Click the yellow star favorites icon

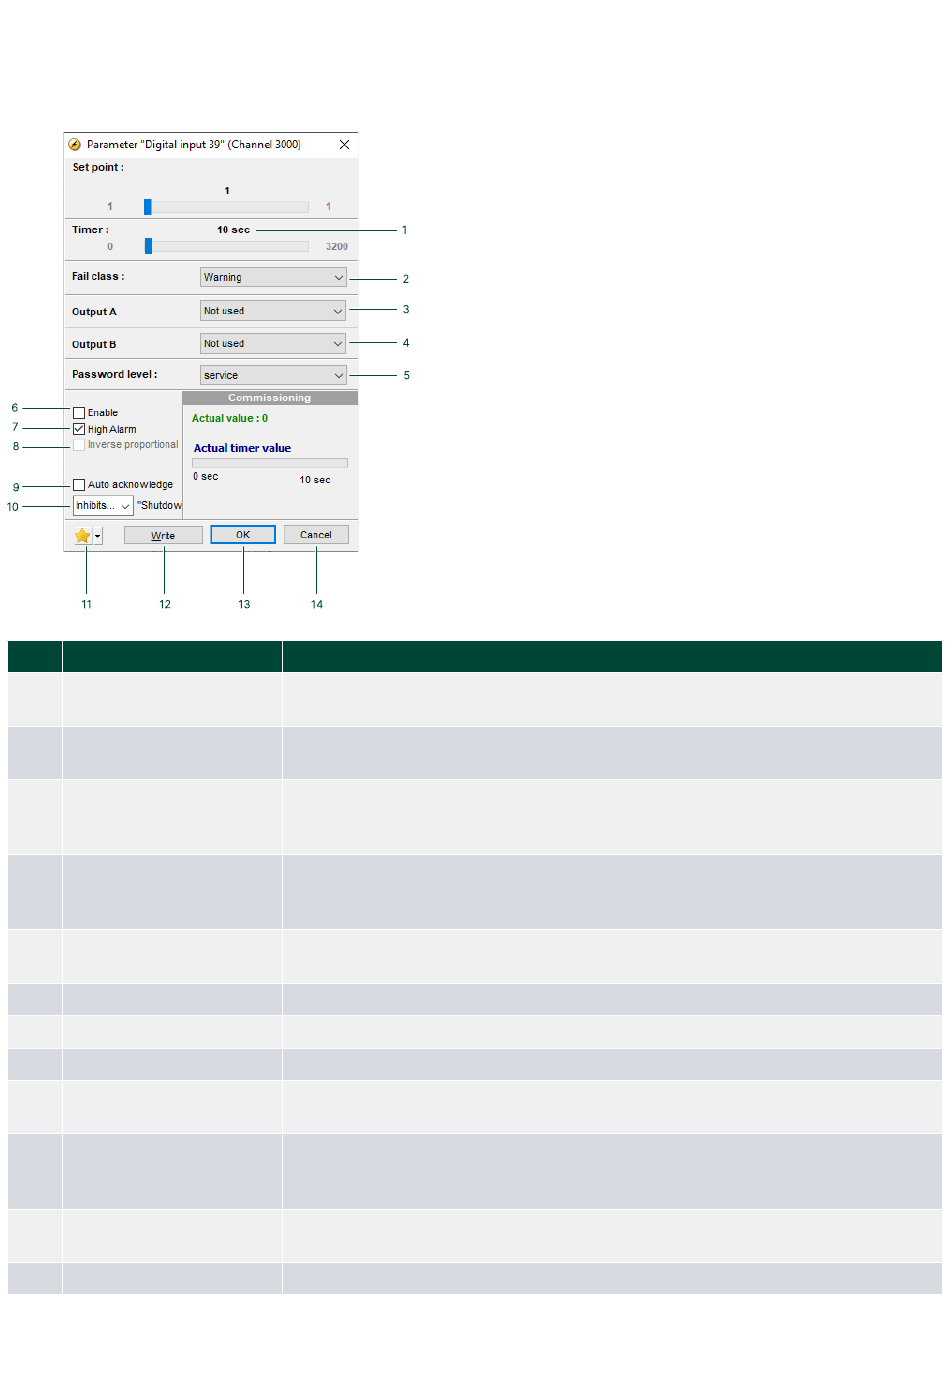(x=82, y=536)
